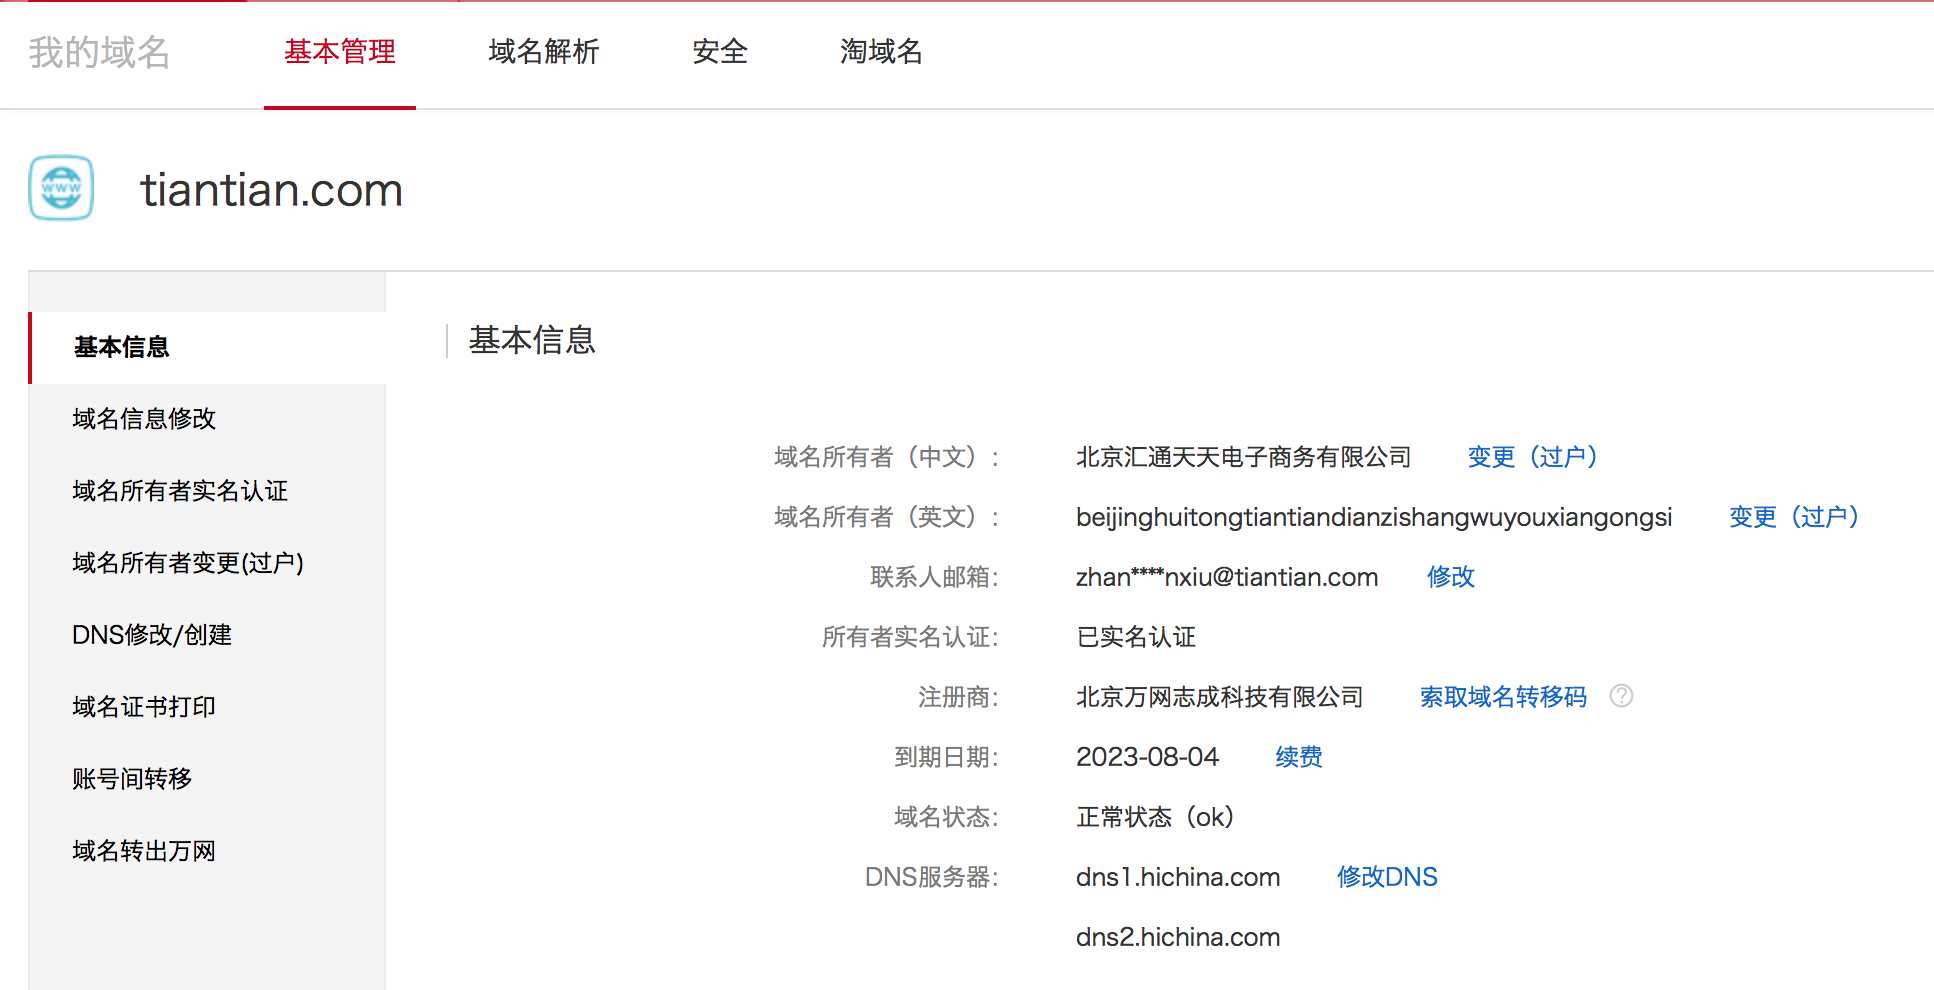
Task: Click expiry date 2023-08-04
Action: (1147, 757)
